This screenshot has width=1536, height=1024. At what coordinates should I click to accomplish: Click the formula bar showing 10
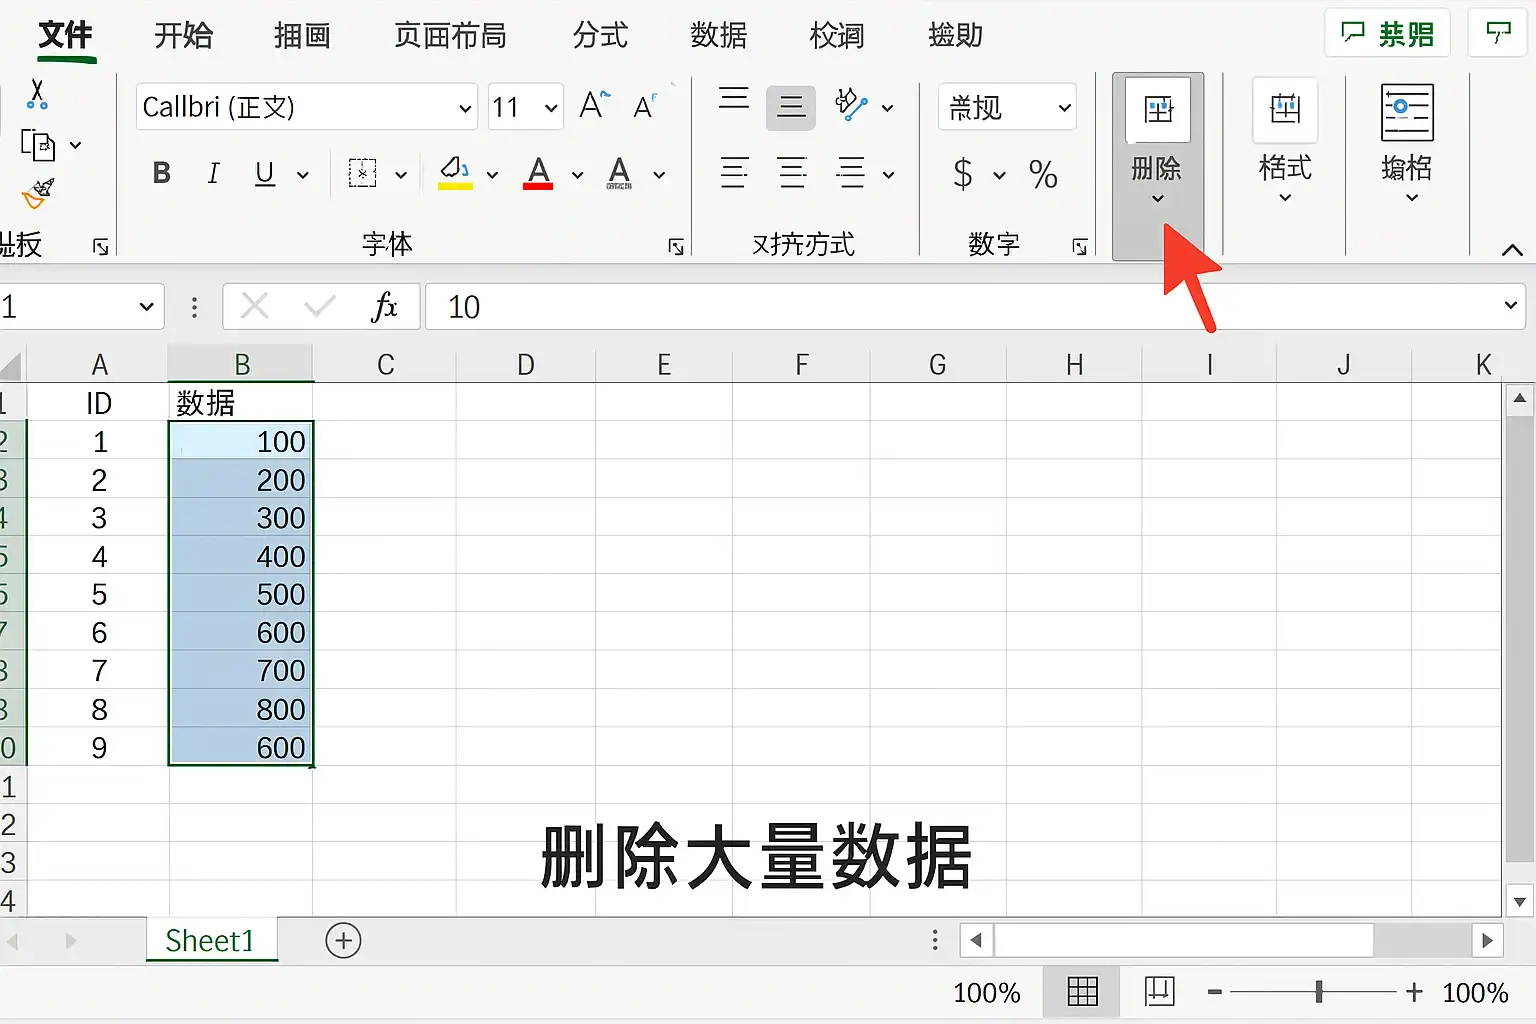(975, 306)
